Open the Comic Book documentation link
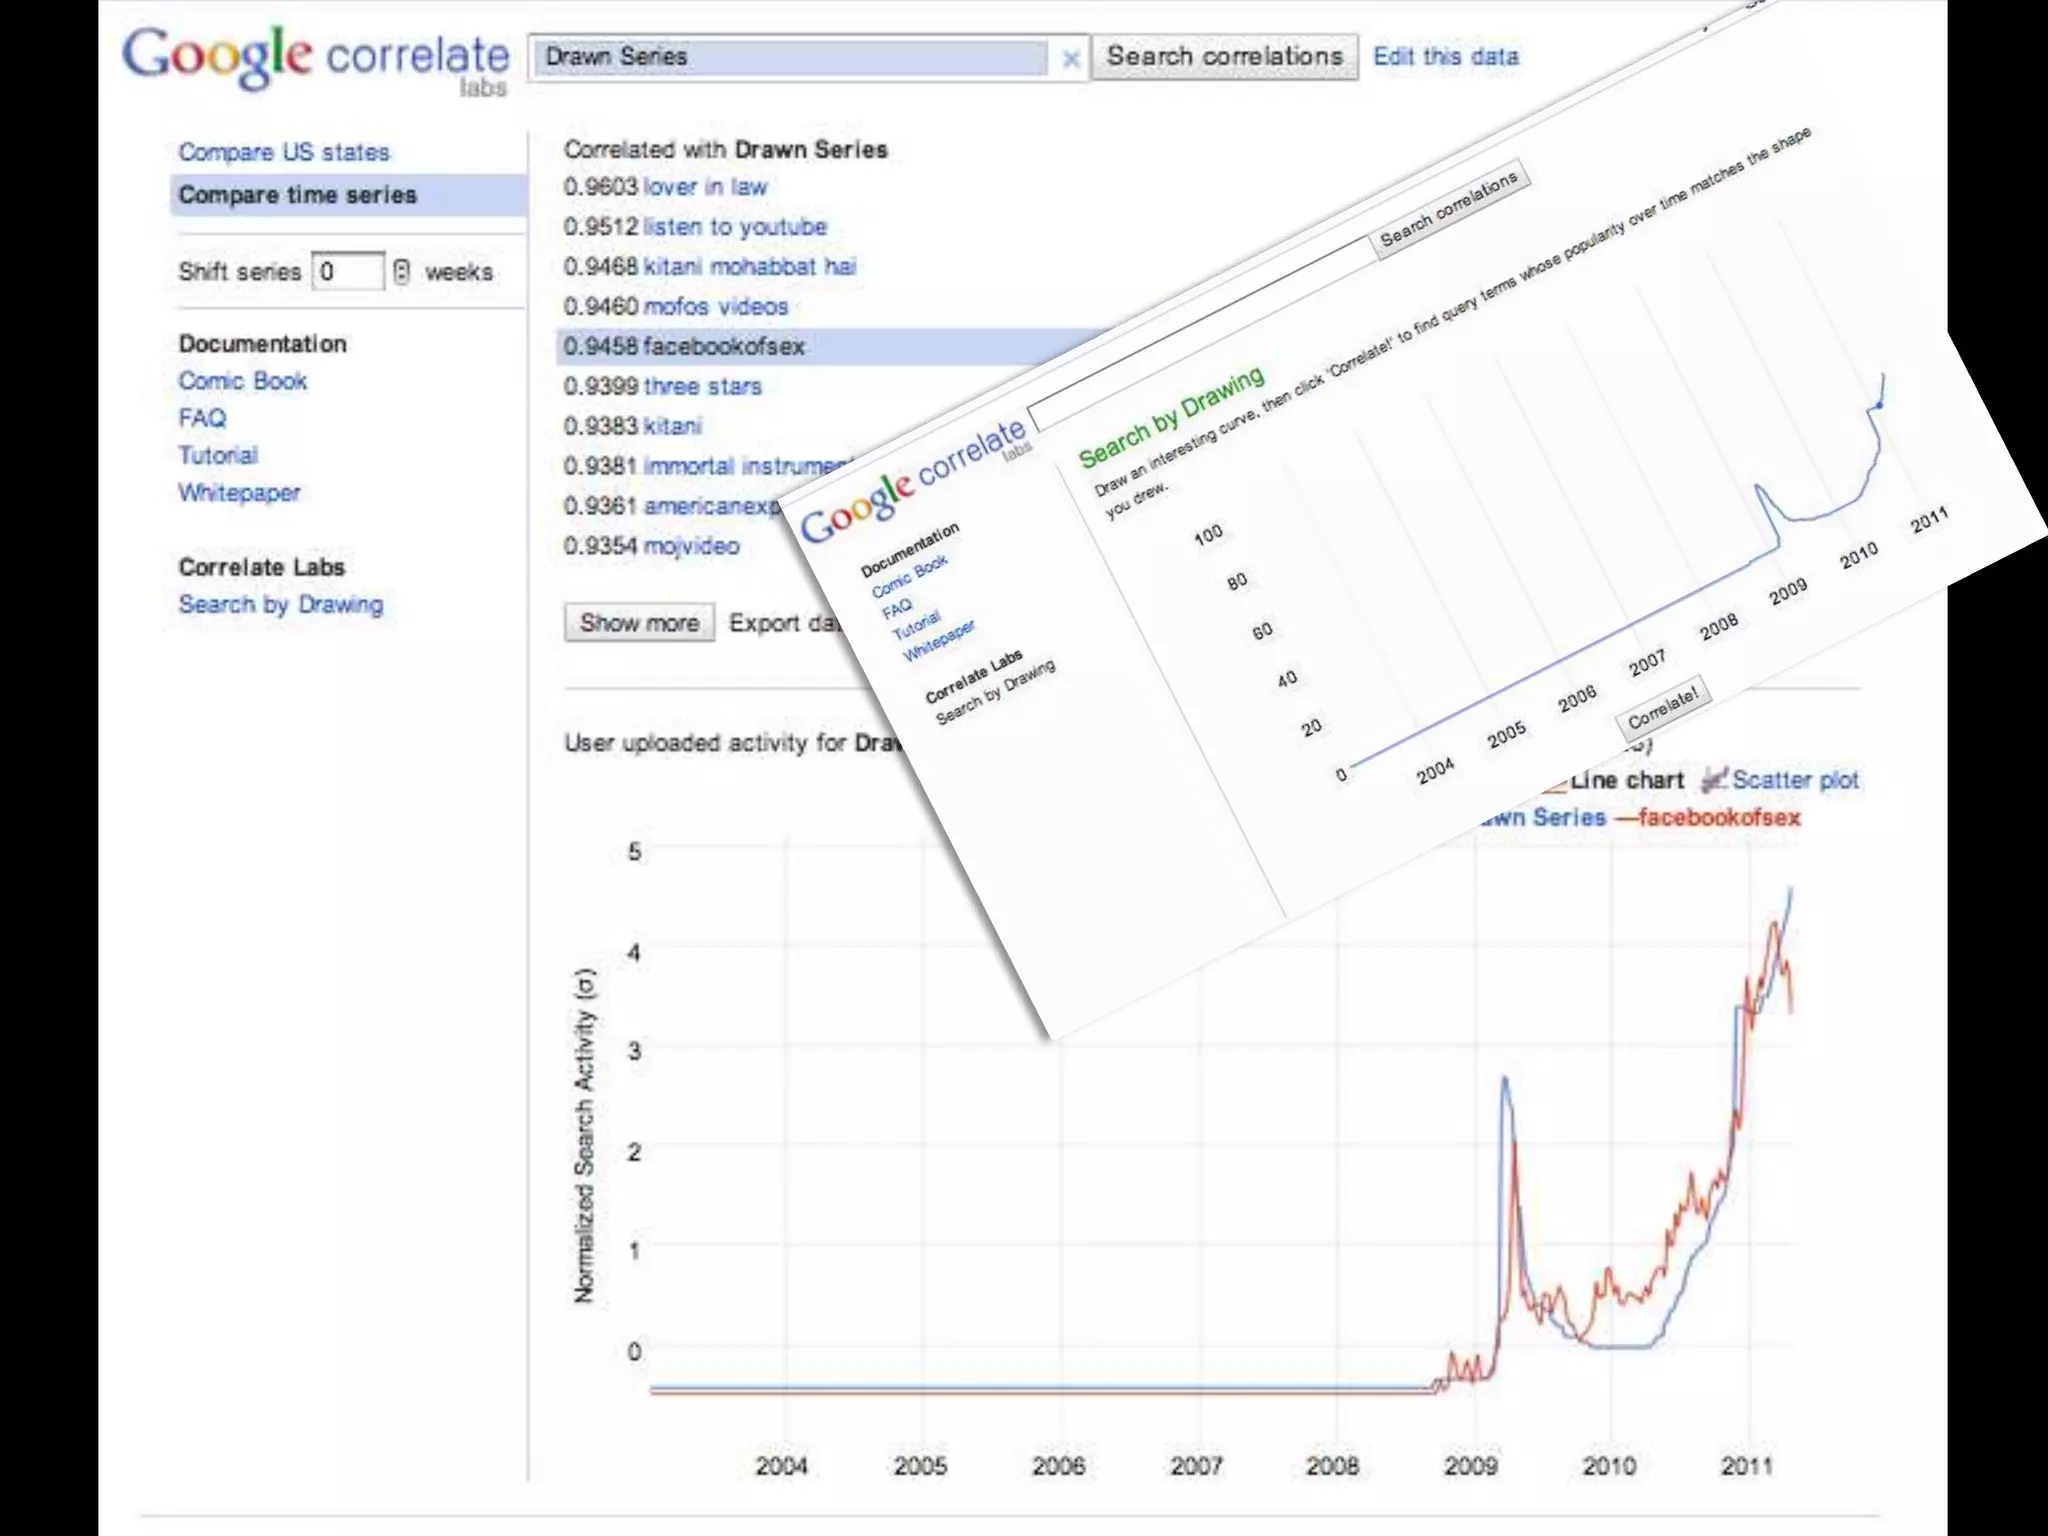Screen dimensions: 2048x1536 [242, 381]
